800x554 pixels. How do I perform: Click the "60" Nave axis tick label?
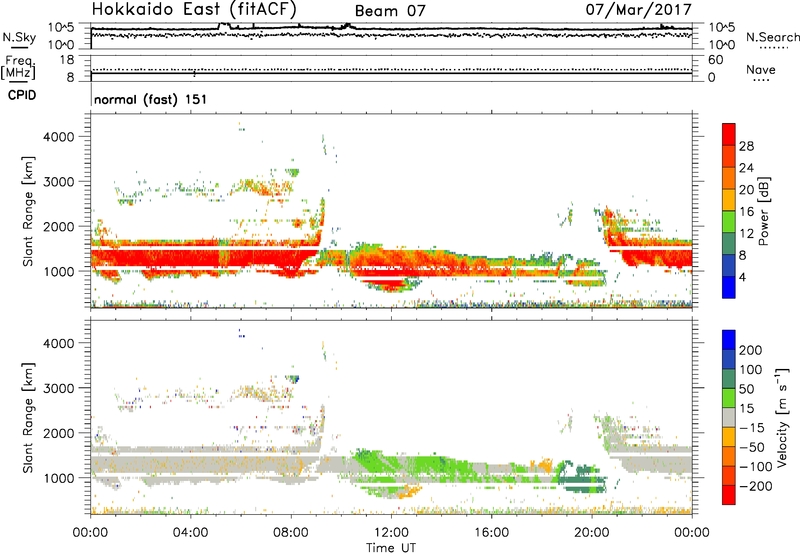tap(715, 60)
